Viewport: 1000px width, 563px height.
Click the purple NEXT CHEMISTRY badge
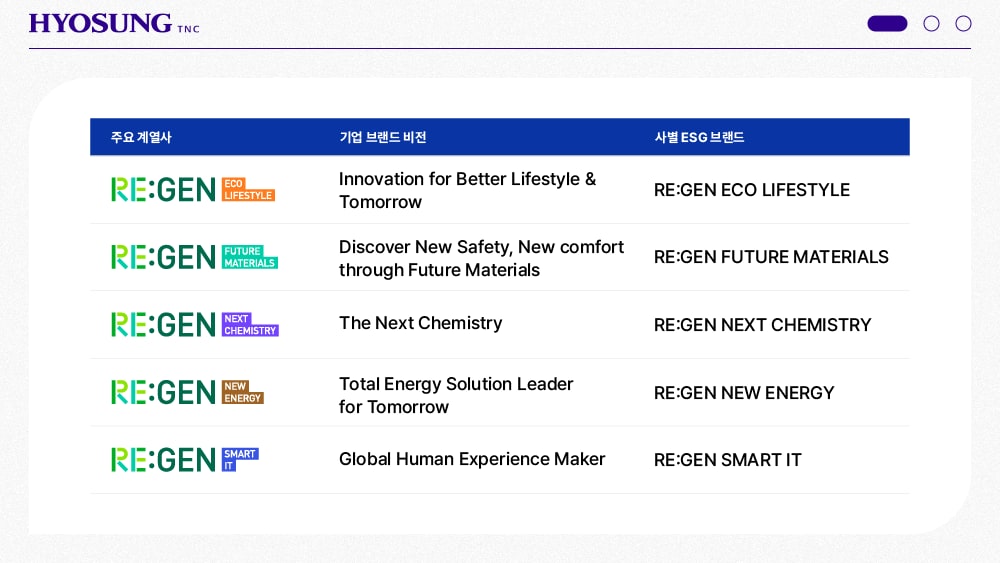click(x=251, y=325)
